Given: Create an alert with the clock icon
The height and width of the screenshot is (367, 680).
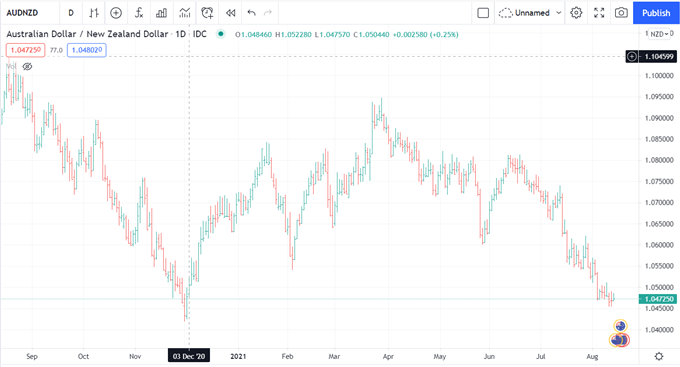Looking at the screenshot, I should (x=207, y=13).
